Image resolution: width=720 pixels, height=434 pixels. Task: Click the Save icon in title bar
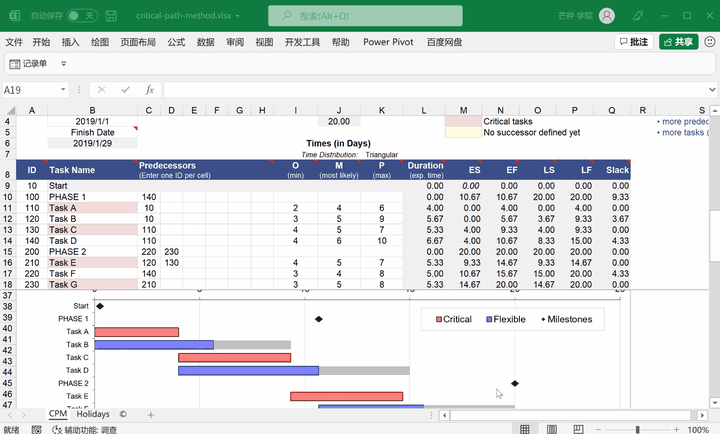(111, 16)
